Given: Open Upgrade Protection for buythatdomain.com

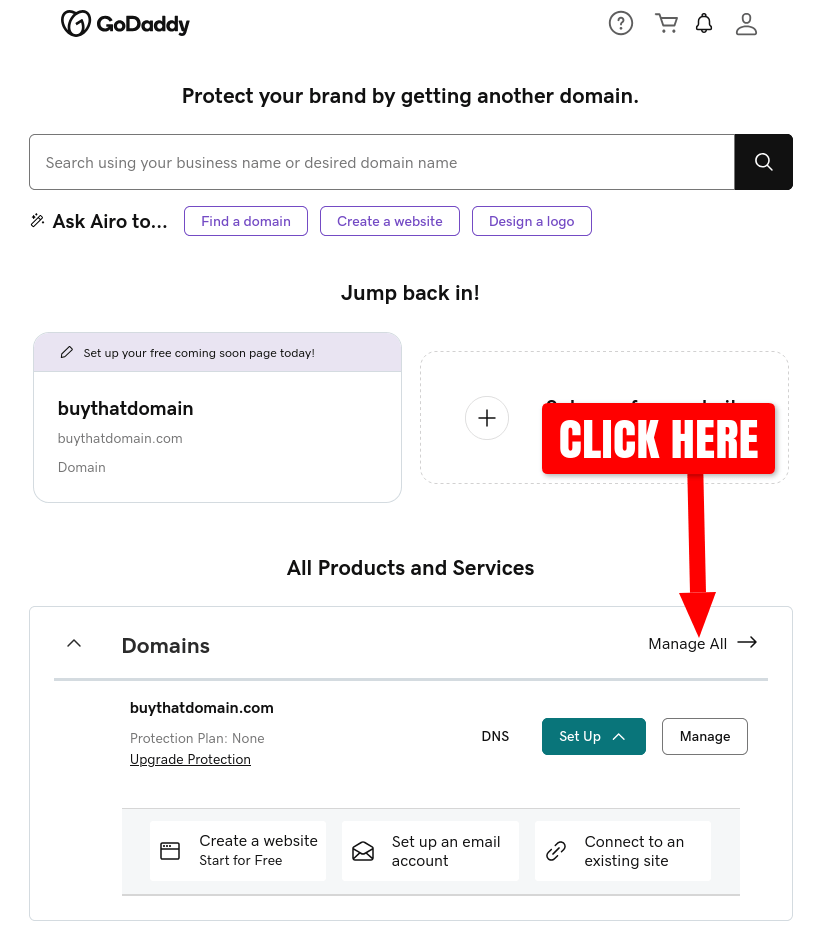Looking at the screenshot, I should click(190, 759).
